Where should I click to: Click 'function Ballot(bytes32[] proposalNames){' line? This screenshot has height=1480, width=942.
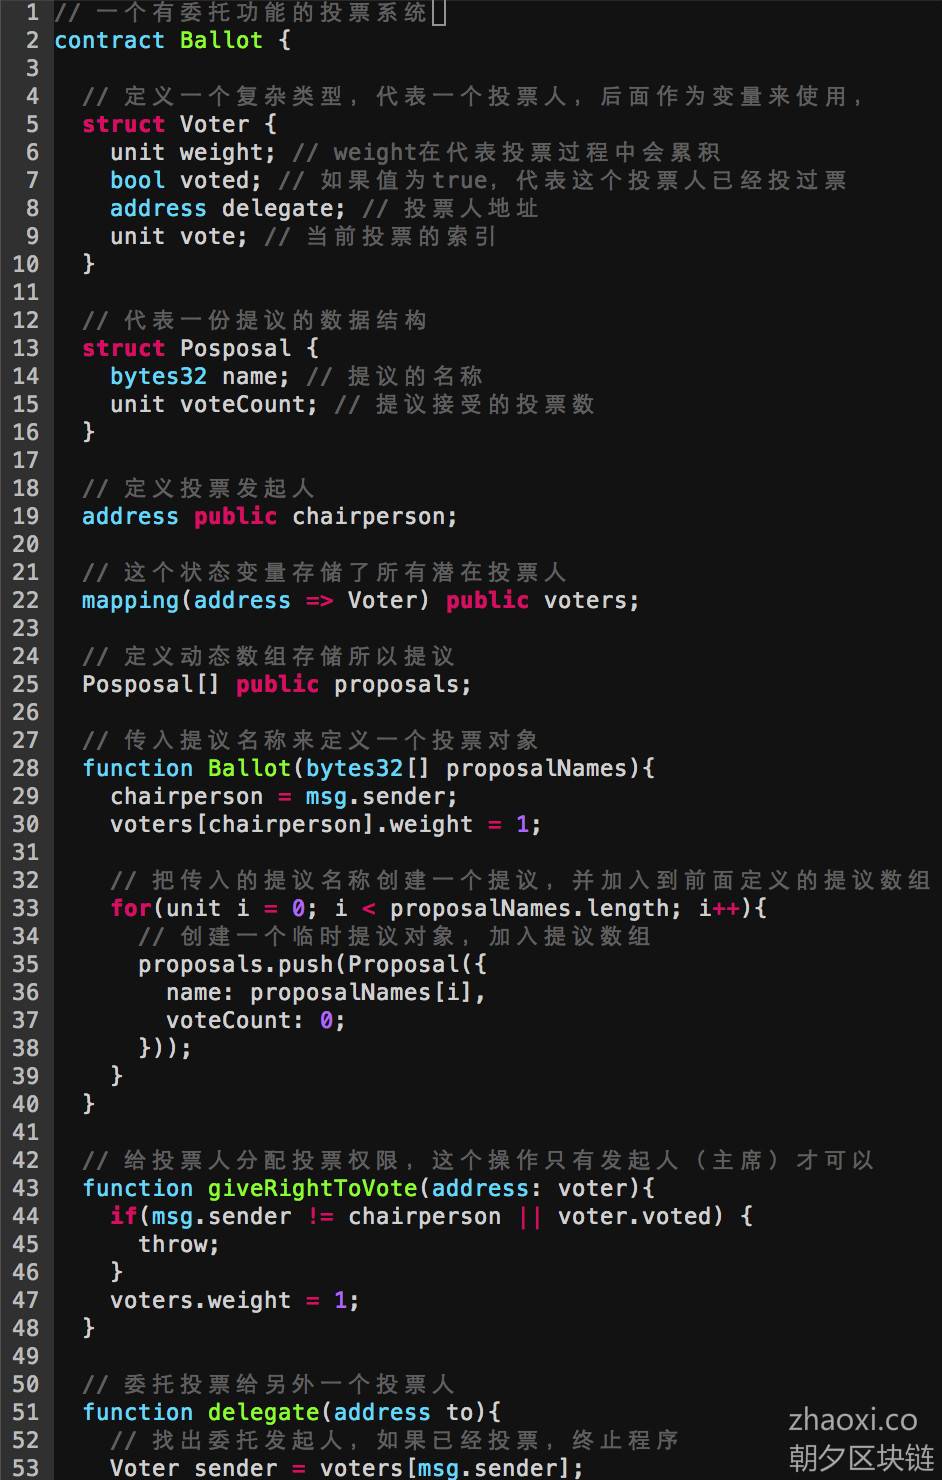pos(369,768)
